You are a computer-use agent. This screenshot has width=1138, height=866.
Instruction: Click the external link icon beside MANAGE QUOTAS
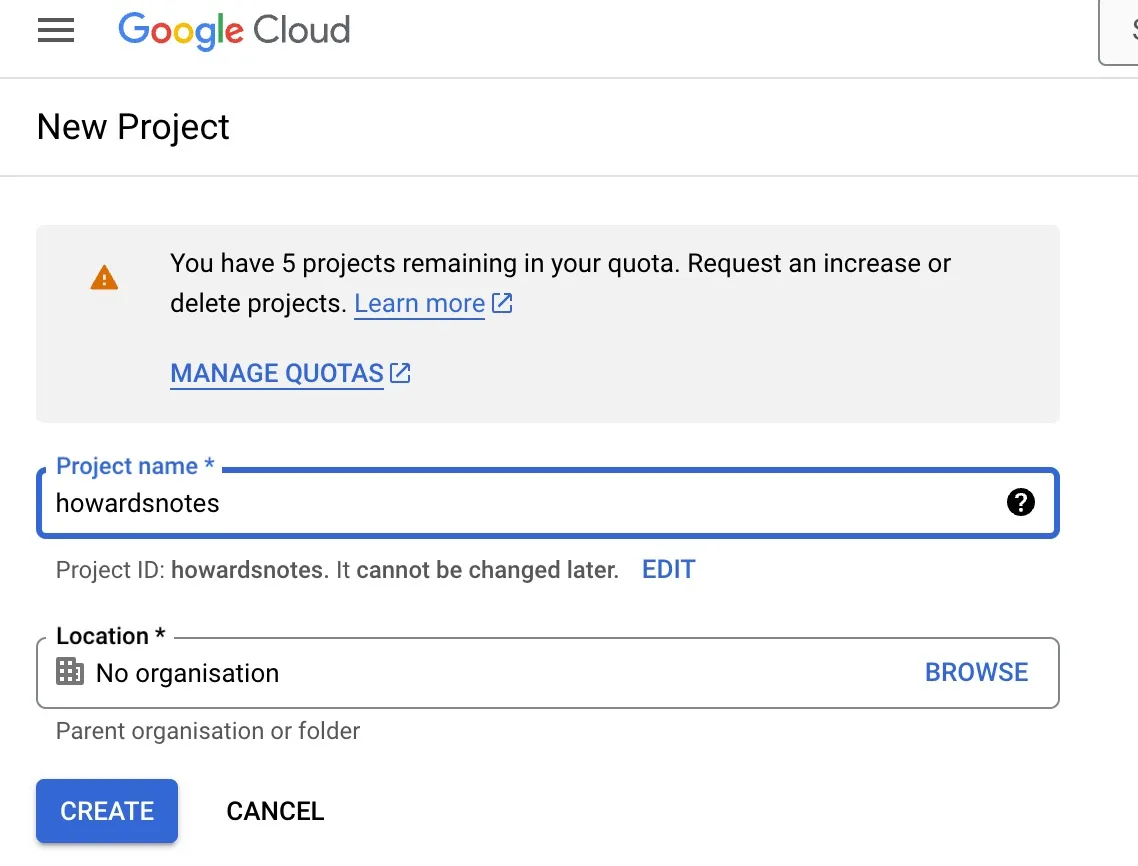coord(400,372)
